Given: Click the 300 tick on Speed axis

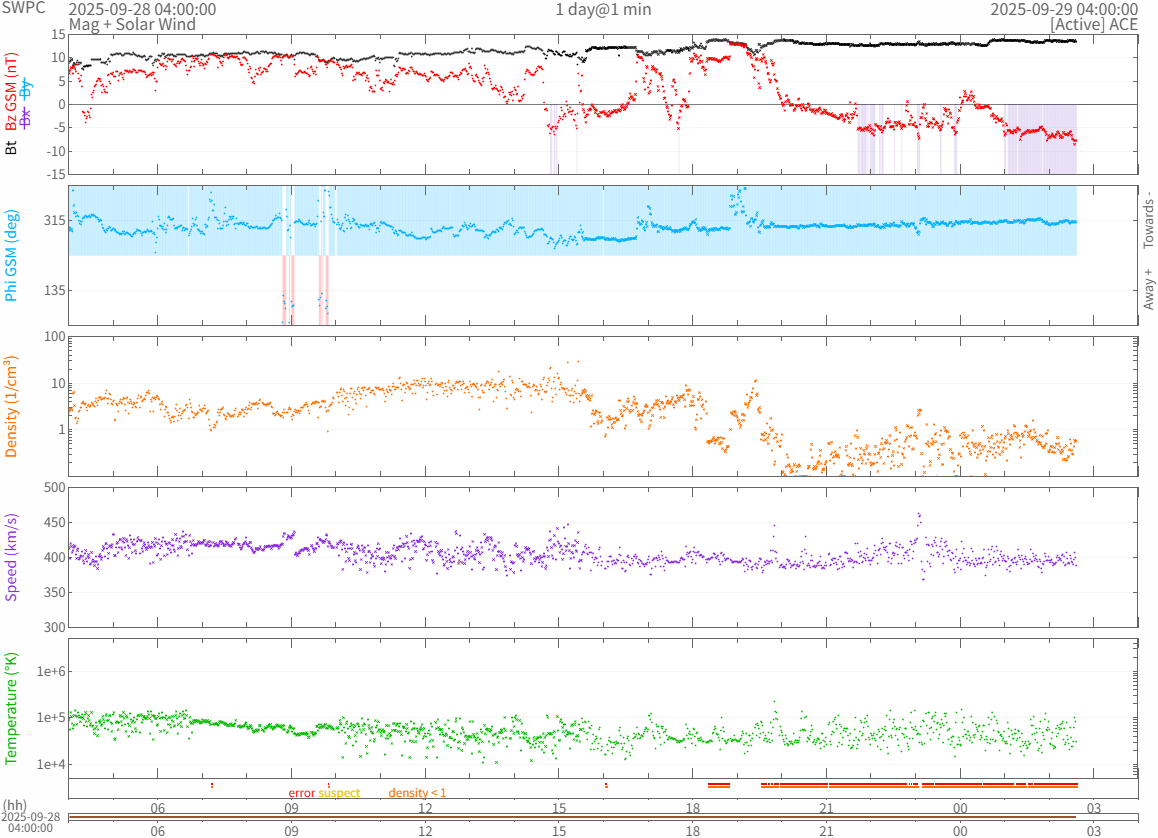Looking at the screenshot, I should 55,627.
